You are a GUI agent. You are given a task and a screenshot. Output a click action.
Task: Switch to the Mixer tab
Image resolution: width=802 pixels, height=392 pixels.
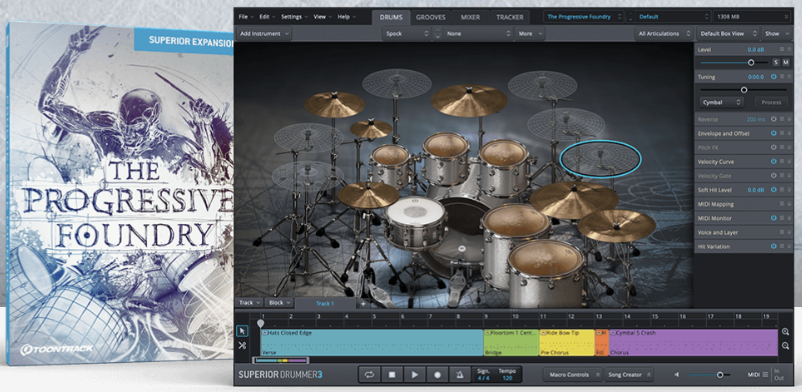pos(470,17)
